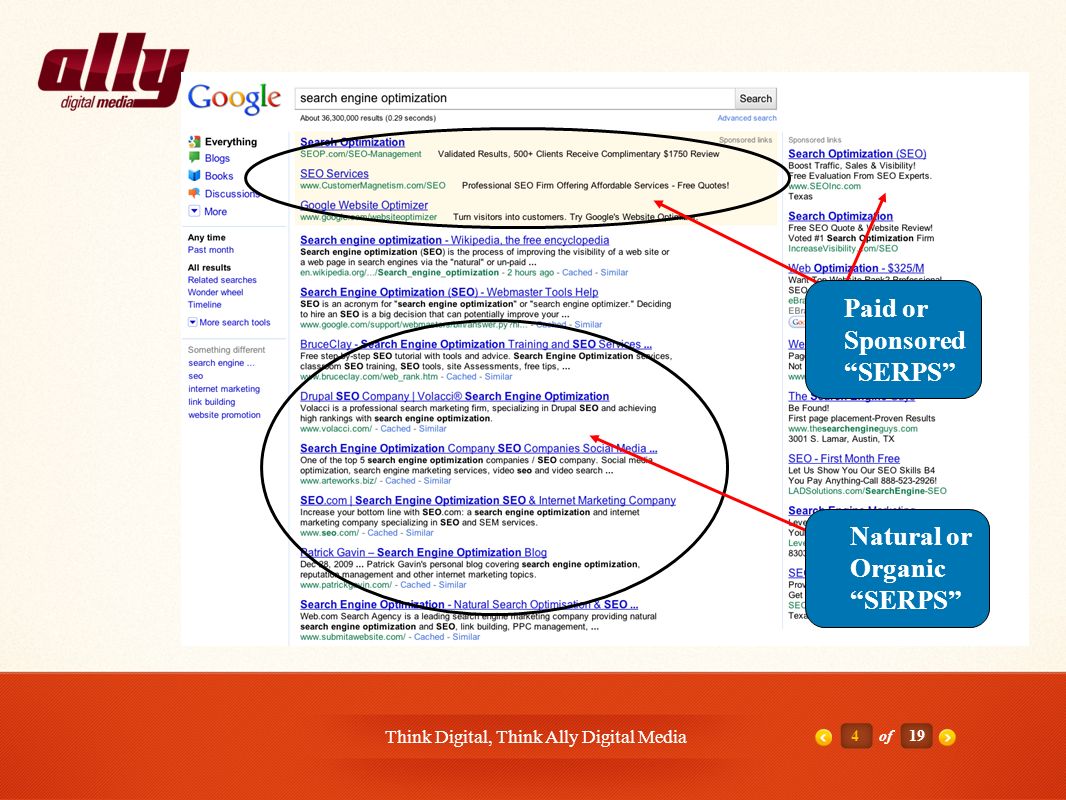Choose the Past month time filter

pos(211,249)
